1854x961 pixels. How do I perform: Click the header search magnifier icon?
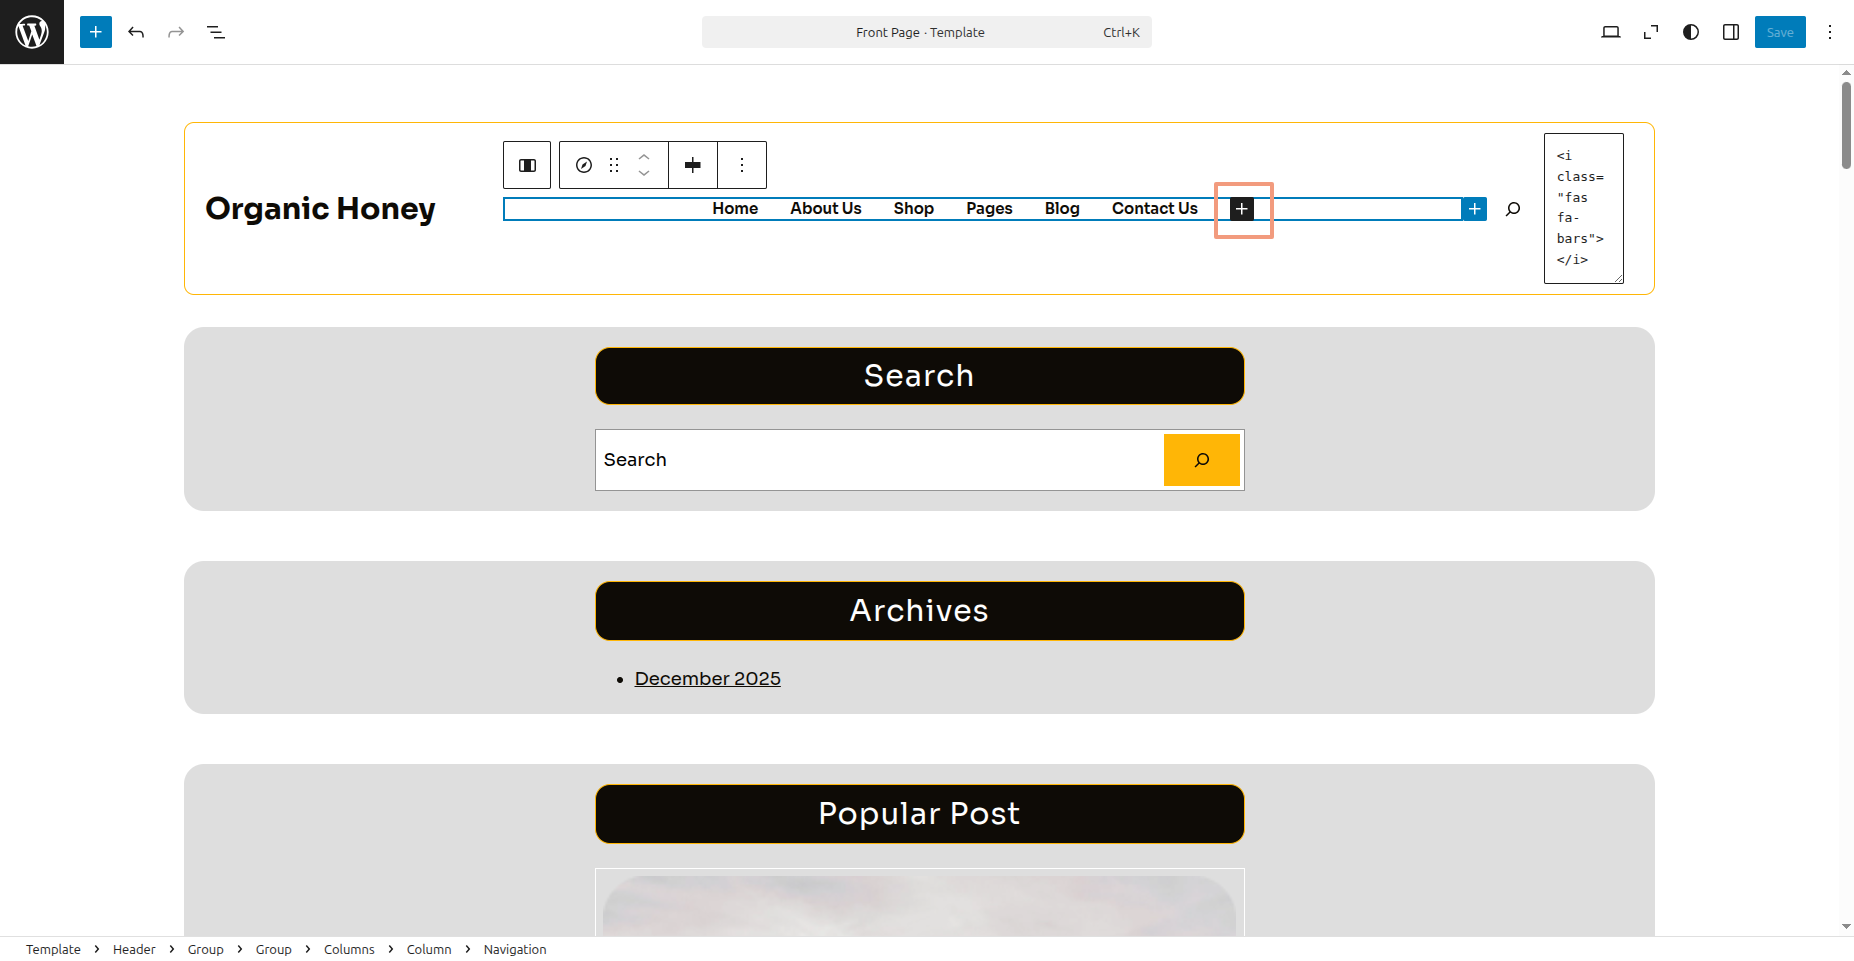(1513, 209)
